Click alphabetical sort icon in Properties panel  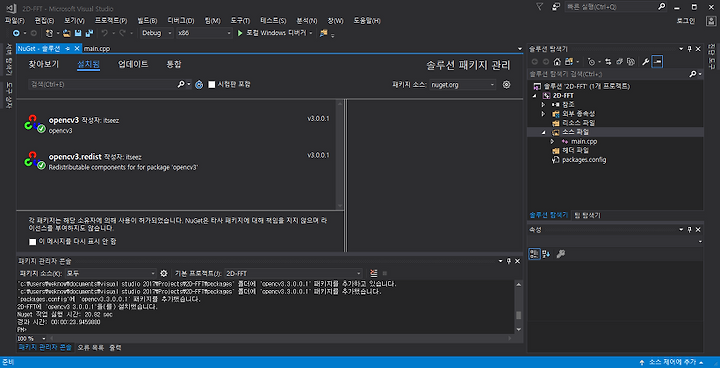tap(546, 254)
